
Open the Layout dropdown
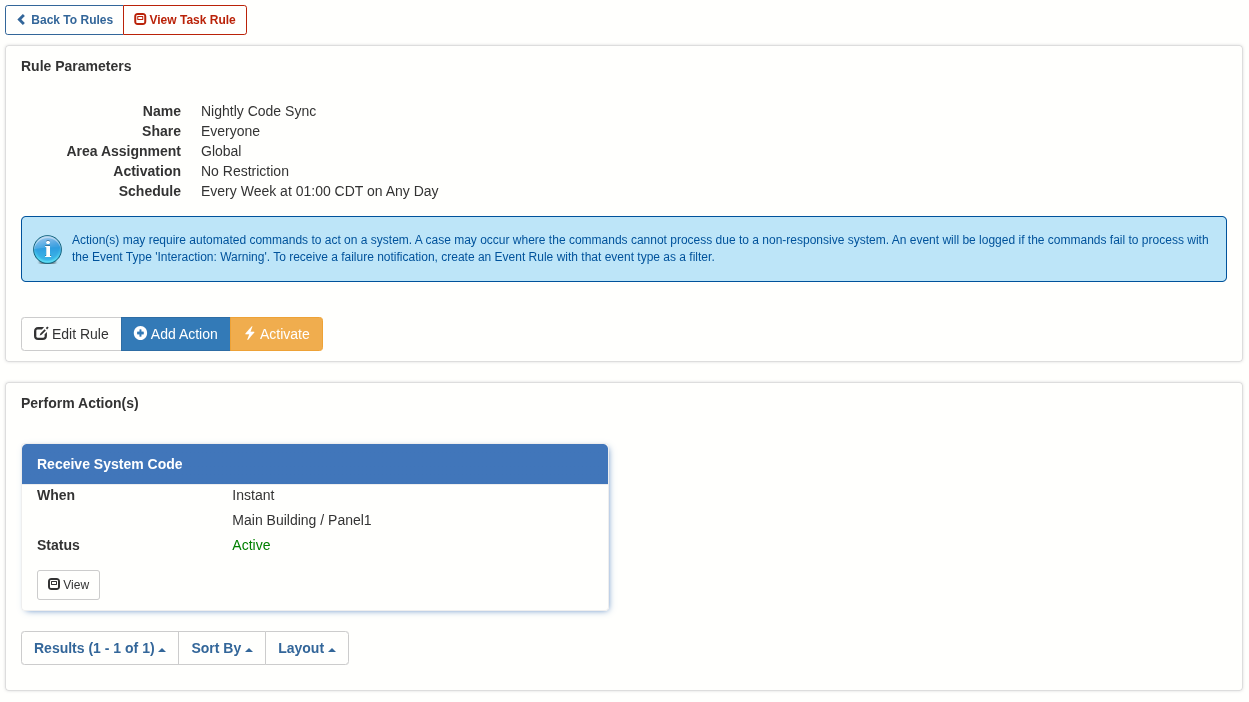tap(306, 648)
